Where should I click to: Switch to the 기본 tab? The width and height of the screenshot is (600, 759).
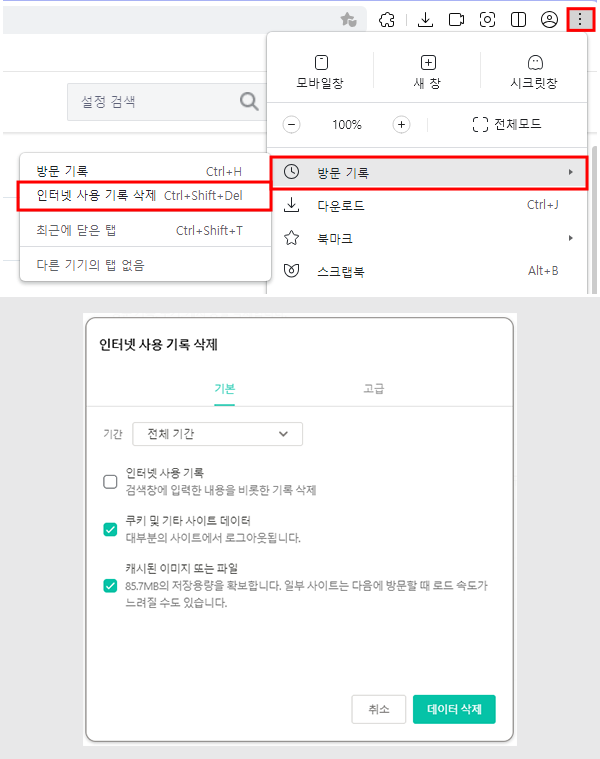(225, 389)
